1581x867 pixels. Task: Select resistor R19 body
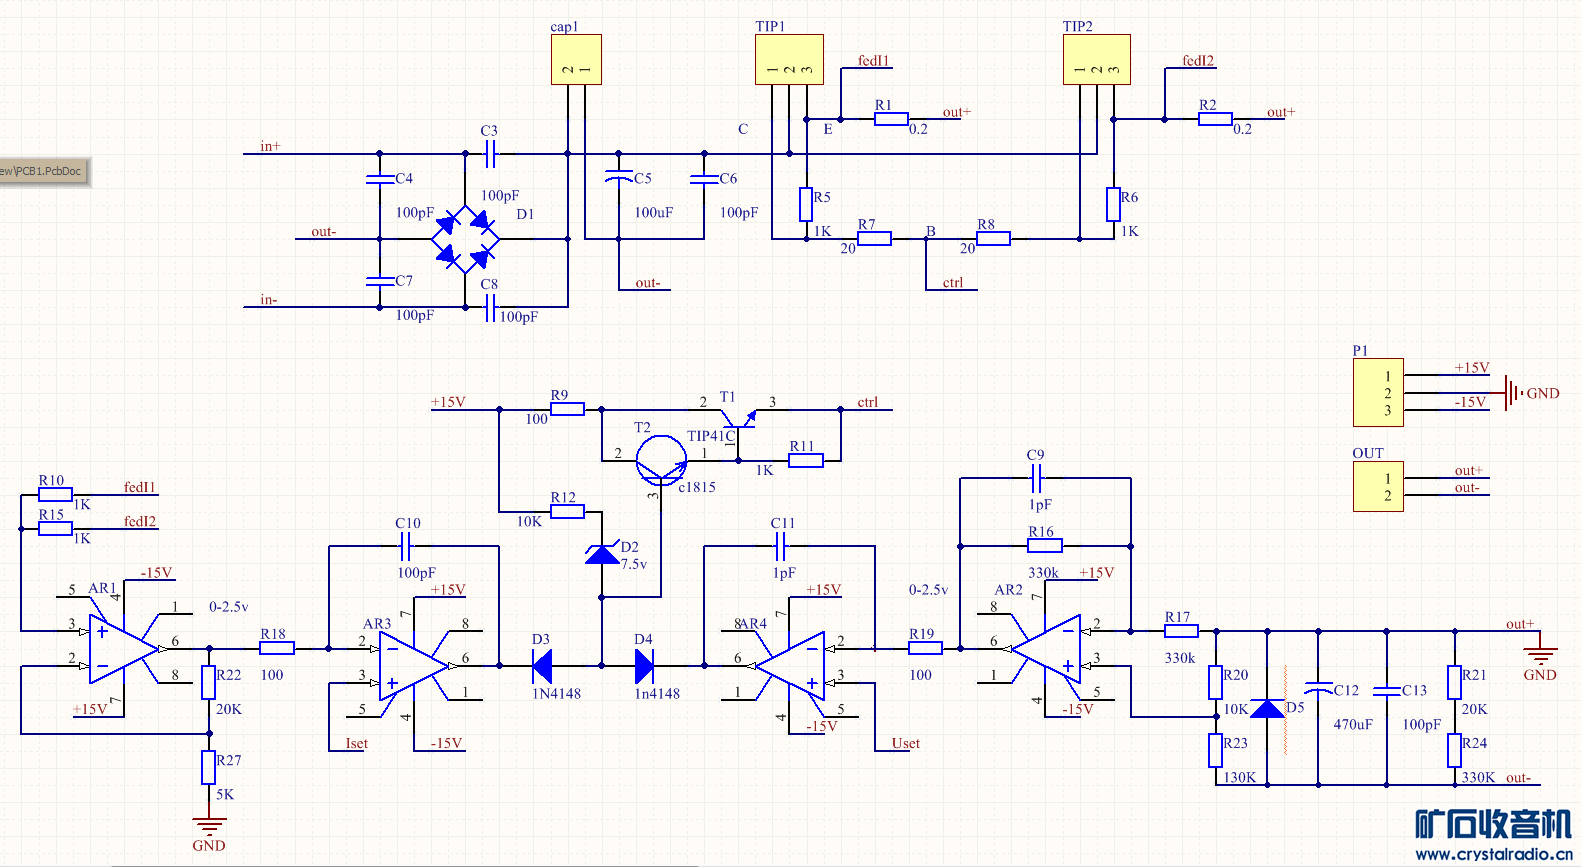(925, 648)
